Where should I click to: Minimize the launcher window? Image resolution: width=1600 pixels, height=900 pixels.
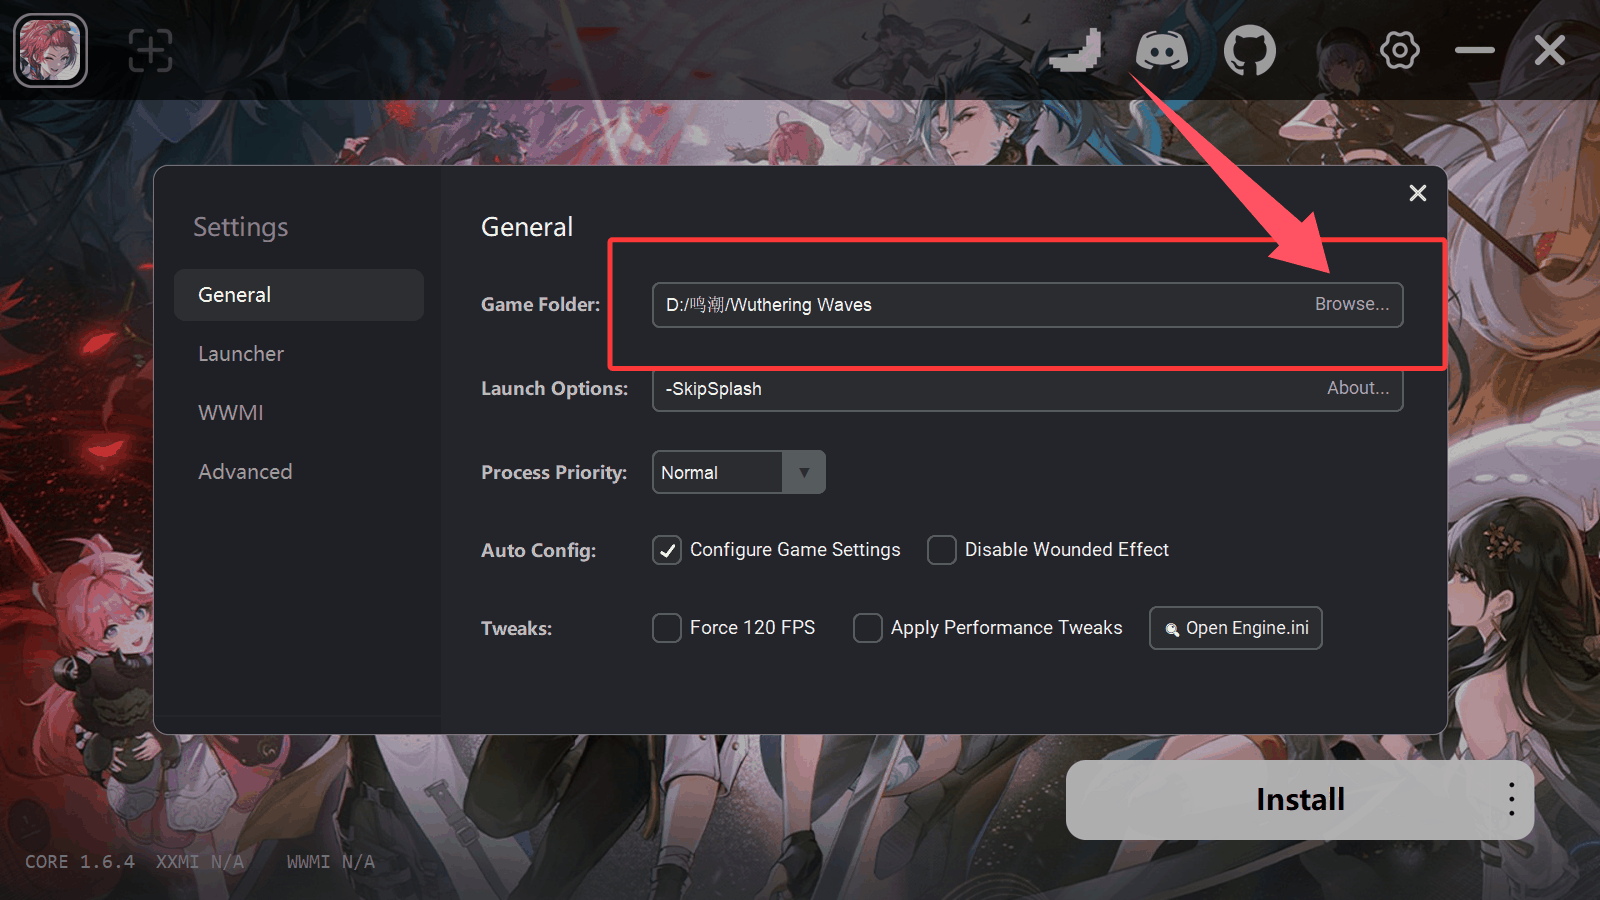(1475, 50)
